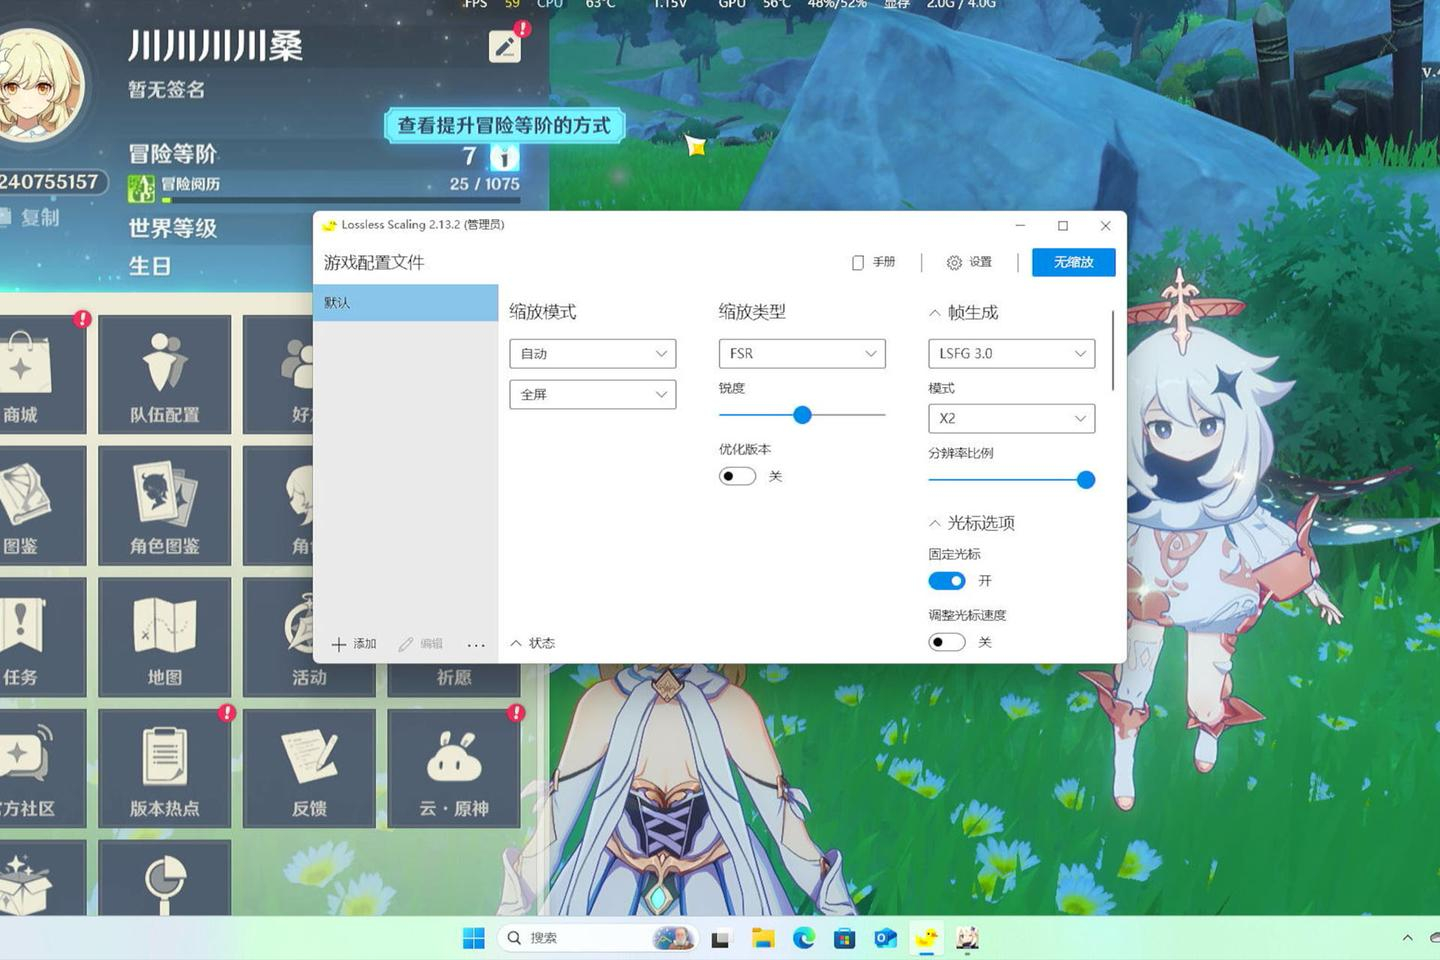1440x960 pixels.
Task: Turn off the 固定光标 switch
Action: [x=946, y=581]
